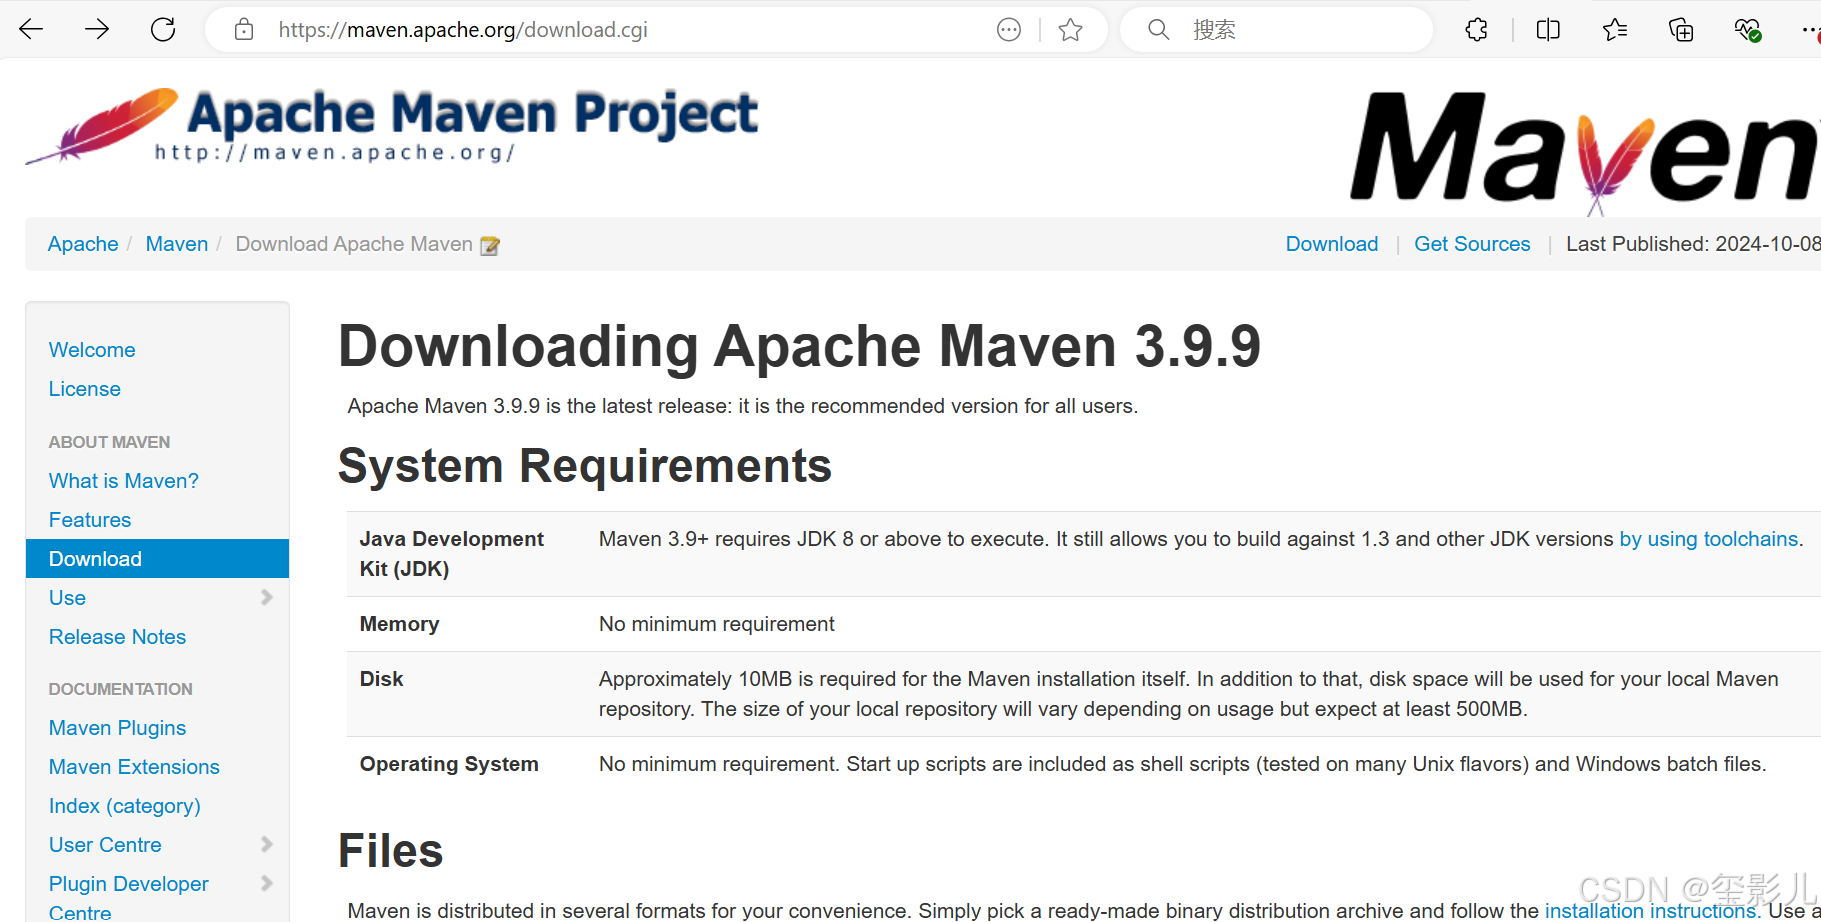The height and width of the screenshot is (922, 1821).
Task: Expand the User Centre submenu arrow
Action: pos(267,844)
